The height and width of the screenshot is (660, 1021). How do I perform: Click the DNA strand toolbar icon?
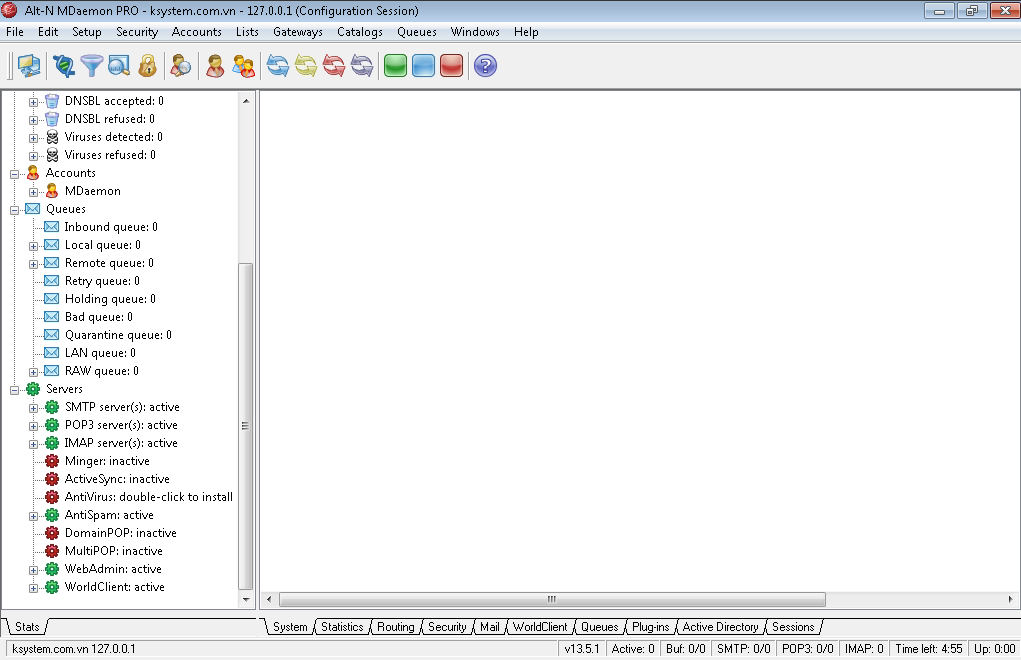(64, 66)
